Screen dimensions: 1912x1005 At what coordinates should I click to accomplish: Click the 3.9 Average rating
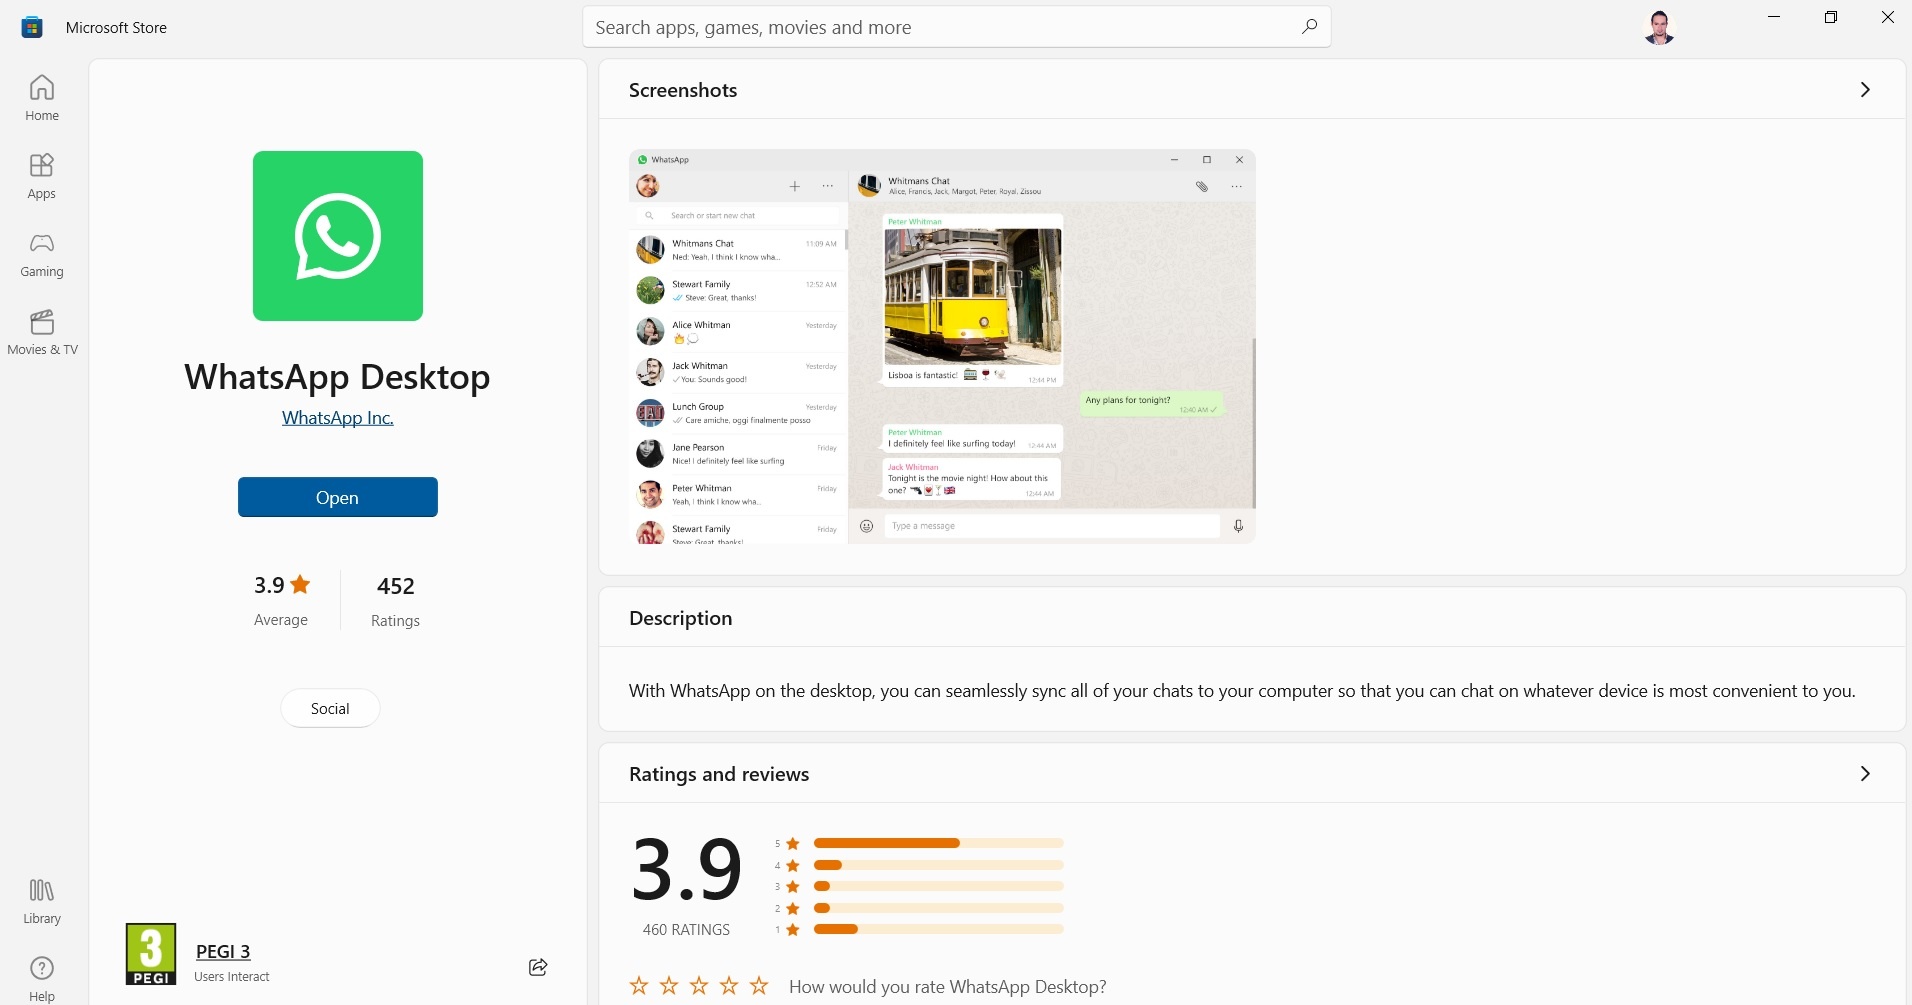coord(281,600)
